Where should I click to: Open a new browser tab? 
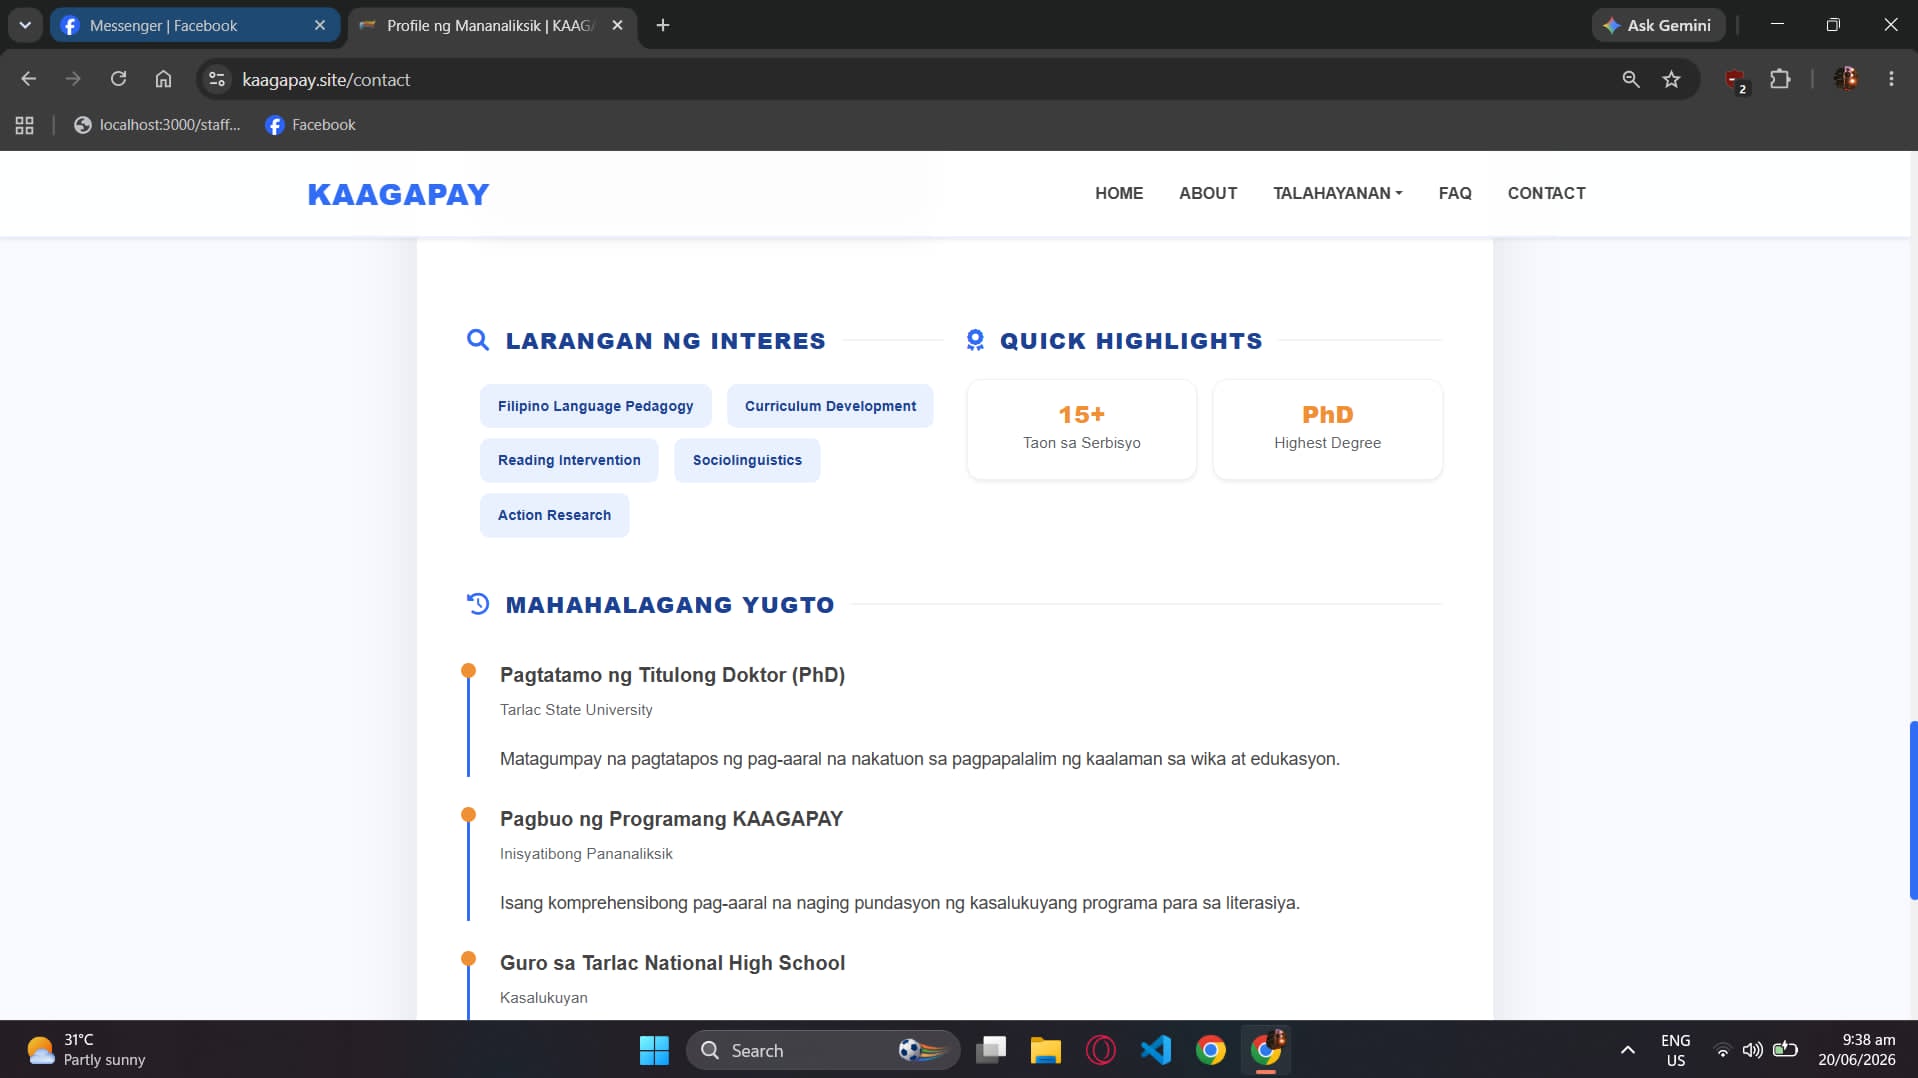pos(663,25)
